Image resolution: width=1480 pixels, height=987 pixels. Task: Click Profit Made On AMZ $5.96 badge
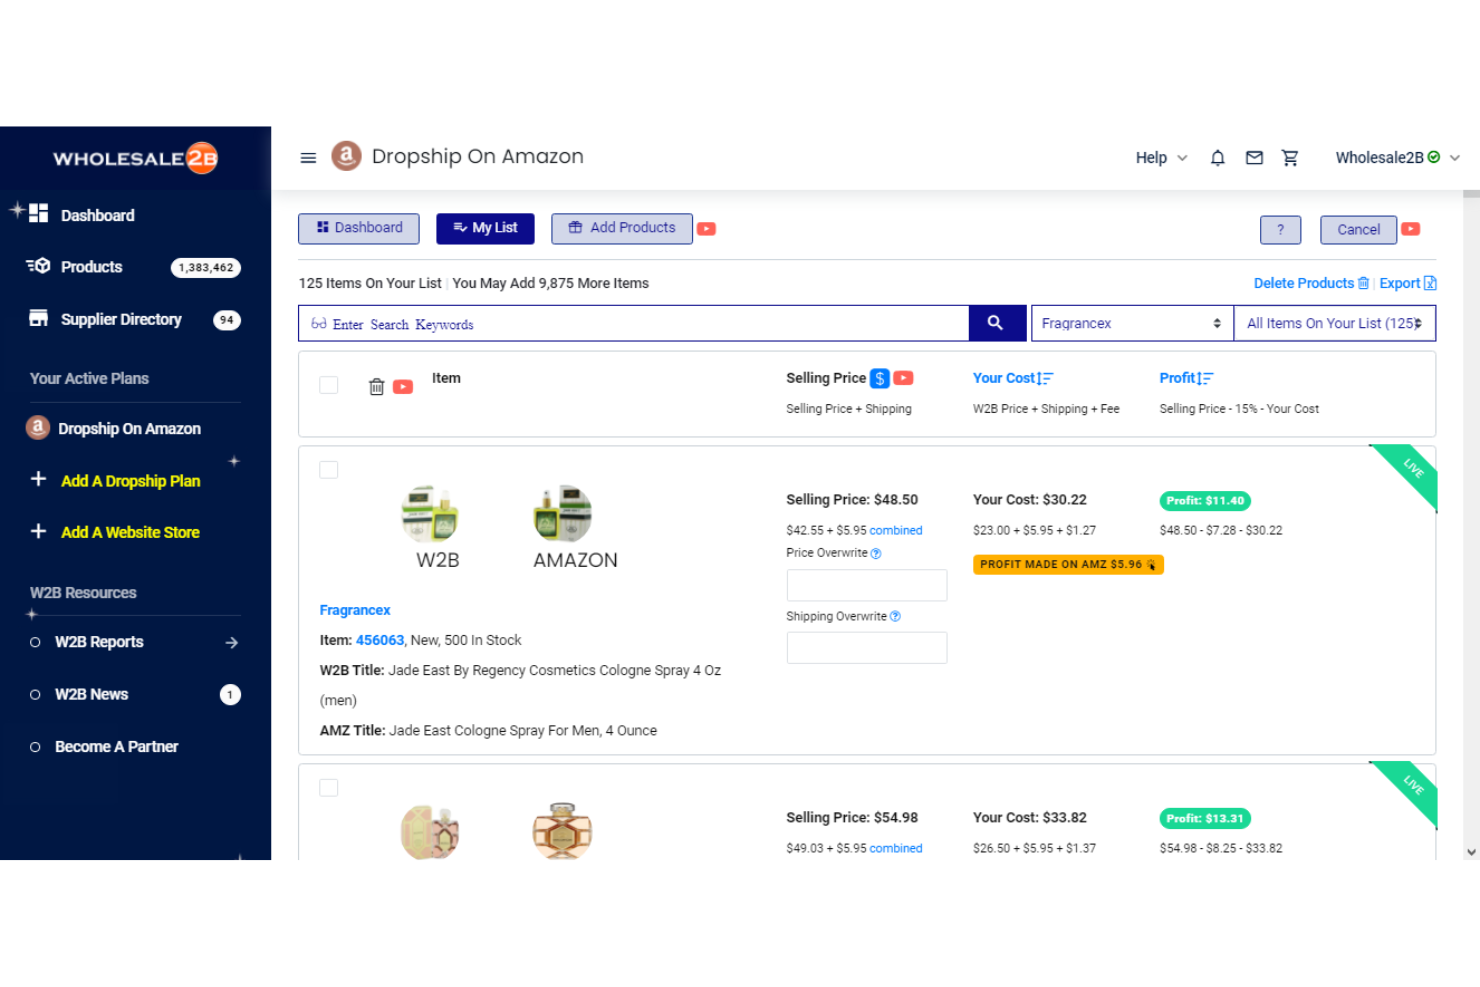[x=1068, y=564]
